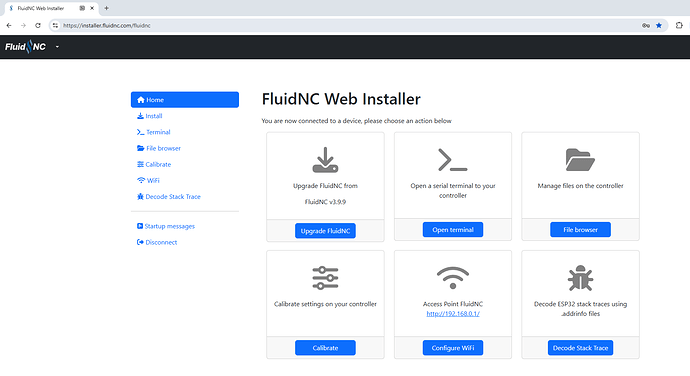Select Home in the sidebar menu
This screenshot has width=690, height=376.
(x=185, y=100)
